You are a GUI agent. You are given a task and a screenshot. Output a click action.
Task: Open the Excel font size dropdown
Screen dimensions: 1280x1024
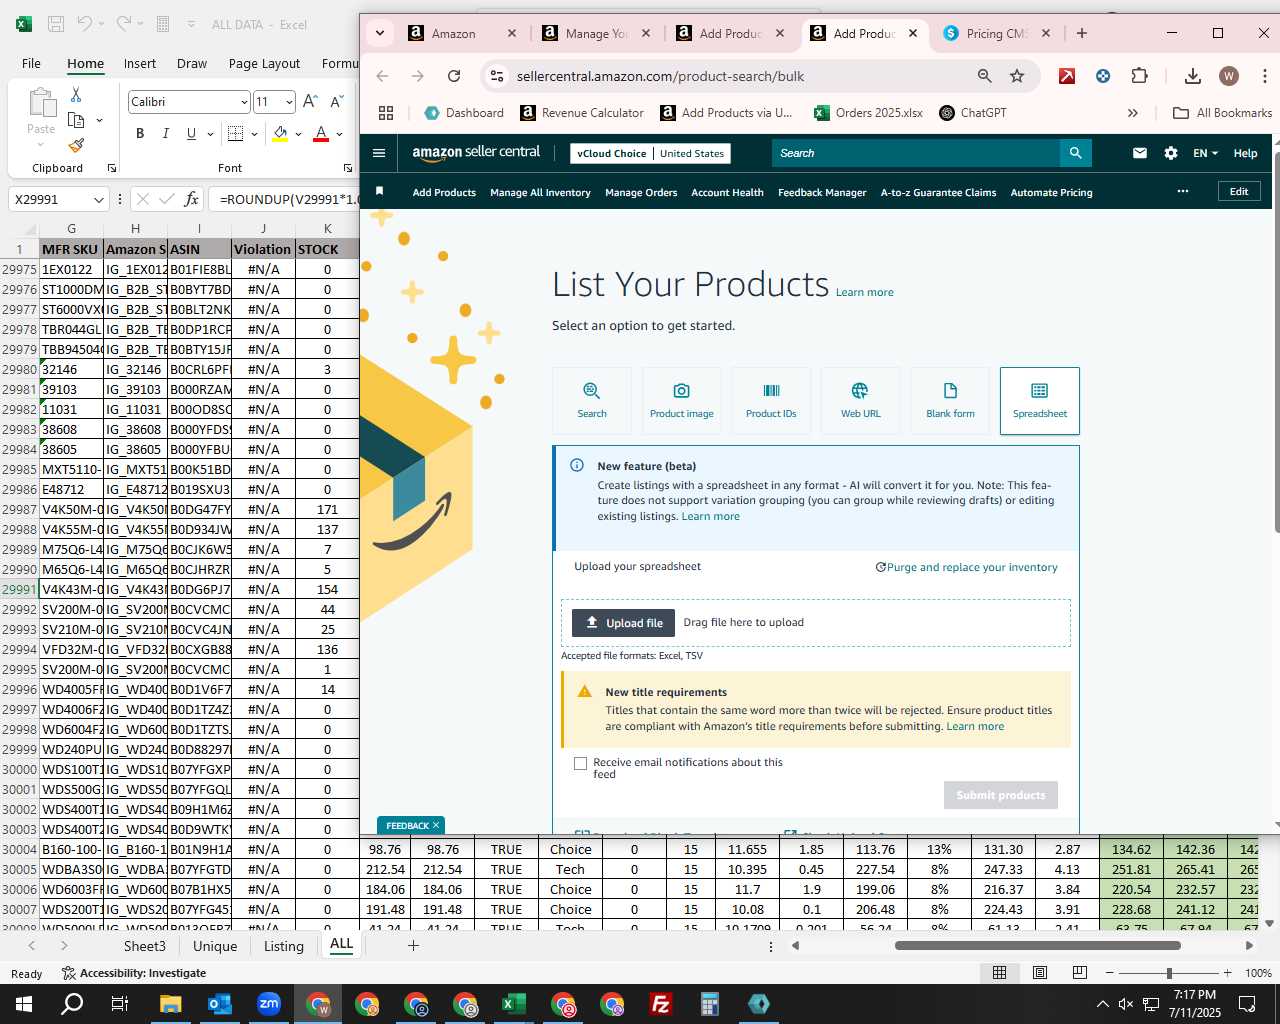coord(289,102)
